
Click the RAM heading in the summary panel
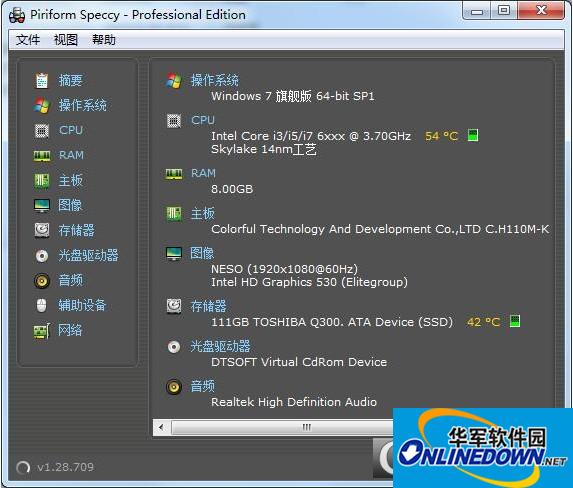[x=204, y=173]
